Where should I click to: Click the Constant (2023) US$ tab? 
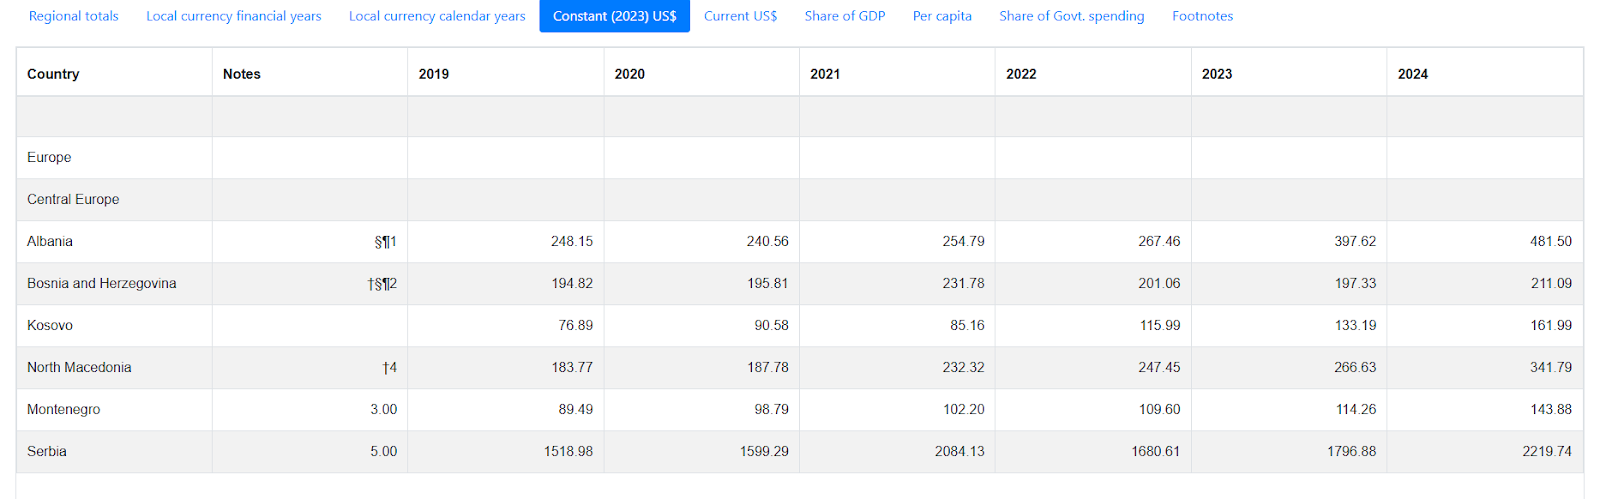[x=614, y=16]
